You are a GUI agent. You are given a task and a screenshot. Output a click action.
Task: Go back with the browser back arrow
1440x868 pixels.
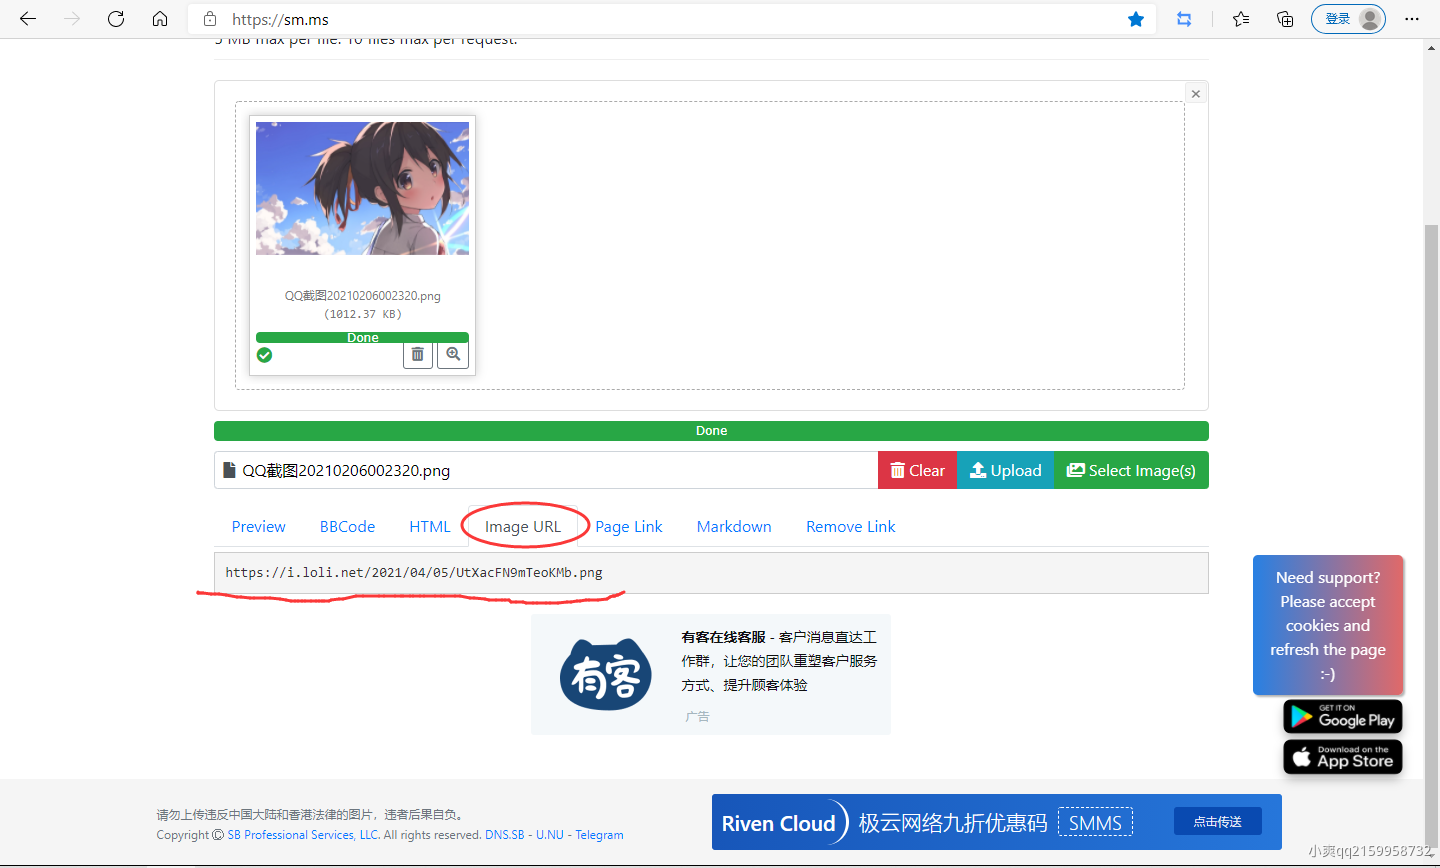28,19
